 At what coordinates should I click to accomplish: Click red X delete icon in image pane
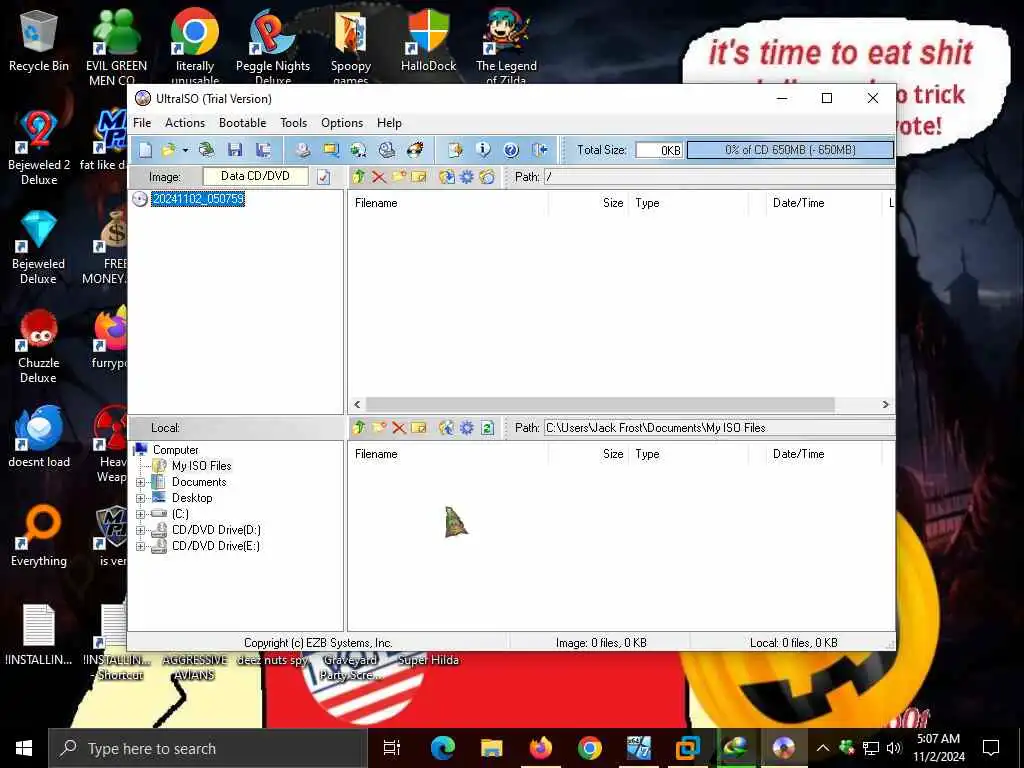coord(379,177)
